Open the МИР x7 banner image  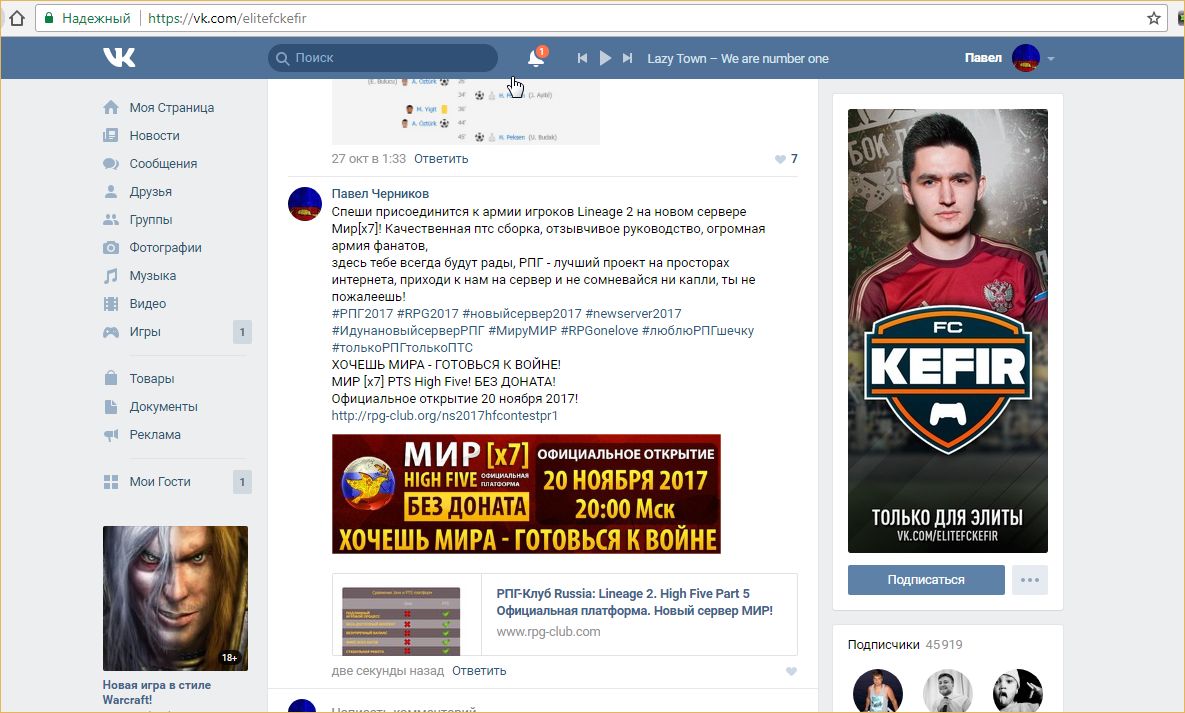[526, 494]
